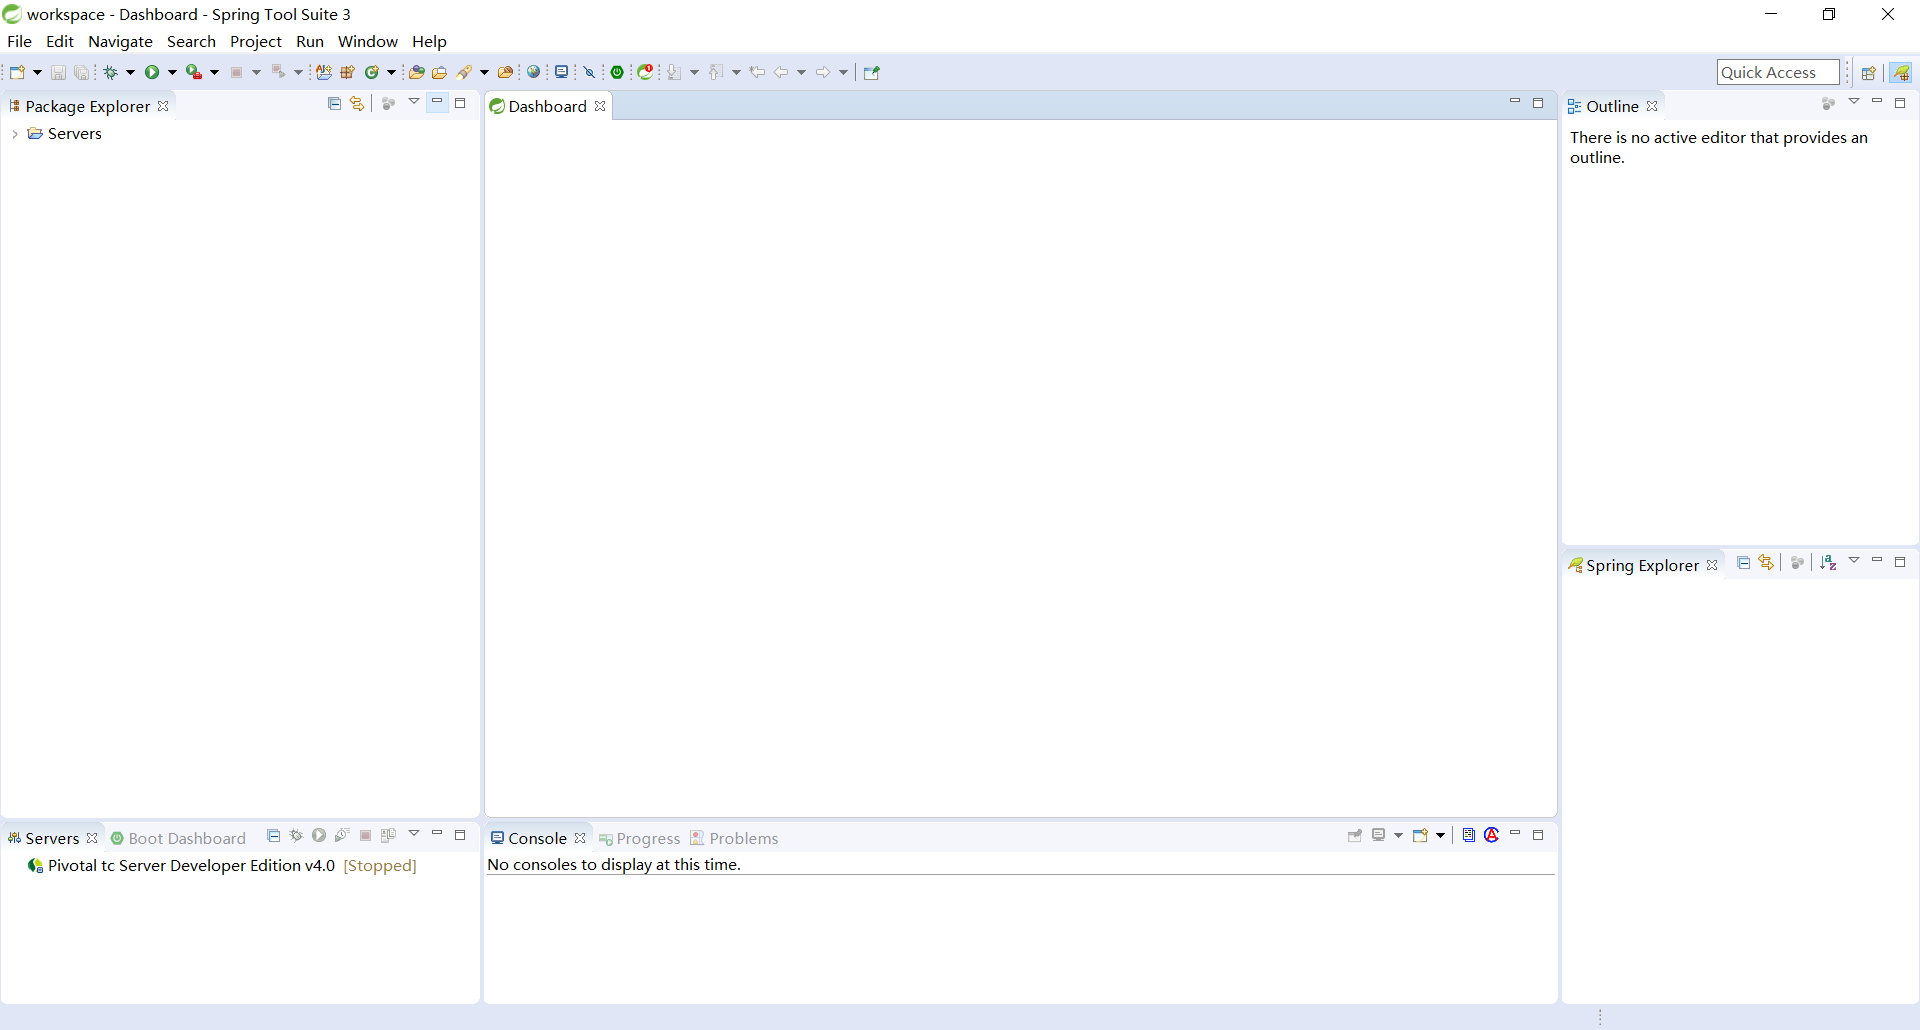Toggle Link with Editor in Spring Explorer
1920x1030 pixels.
pos(1766,563)
